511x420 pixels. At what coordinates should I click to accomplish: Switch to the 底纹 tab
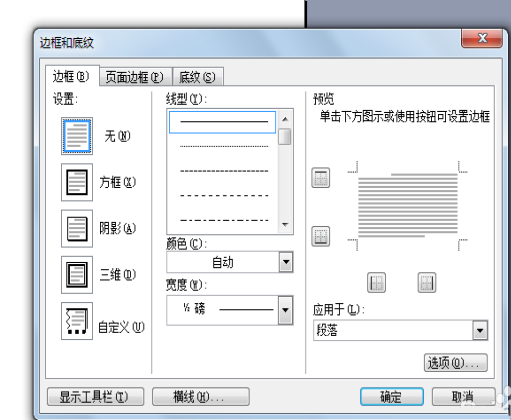pyautogui.click(x=197, y=77)
